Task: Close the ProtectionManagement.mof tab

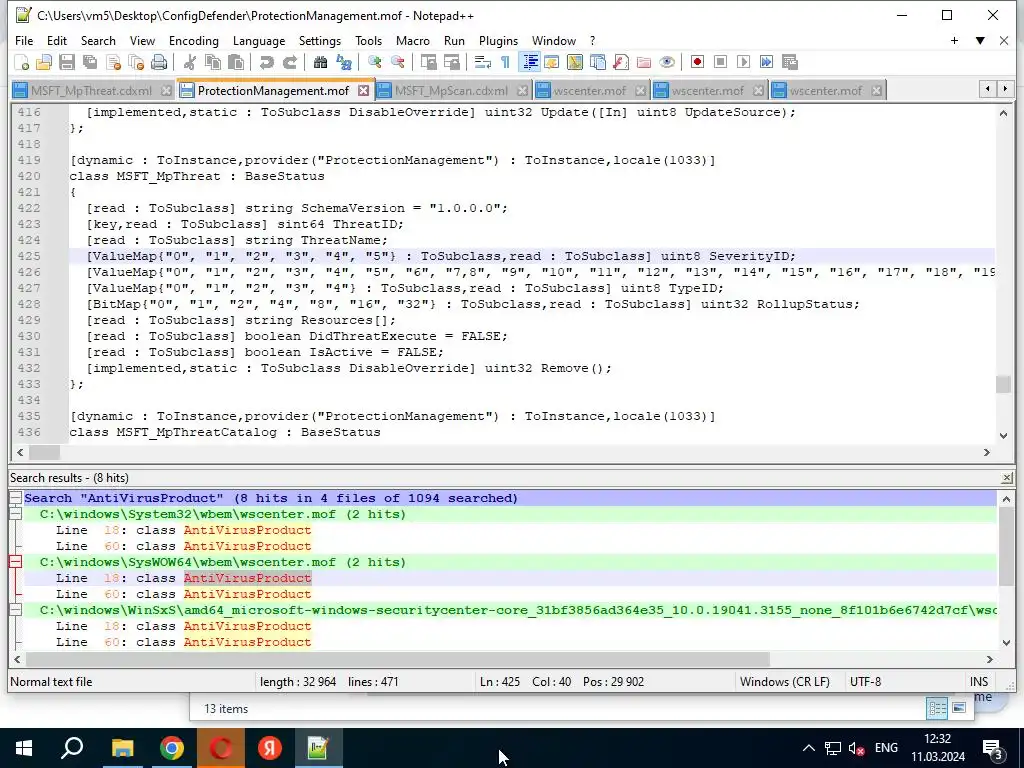Action: pos(363,91)
